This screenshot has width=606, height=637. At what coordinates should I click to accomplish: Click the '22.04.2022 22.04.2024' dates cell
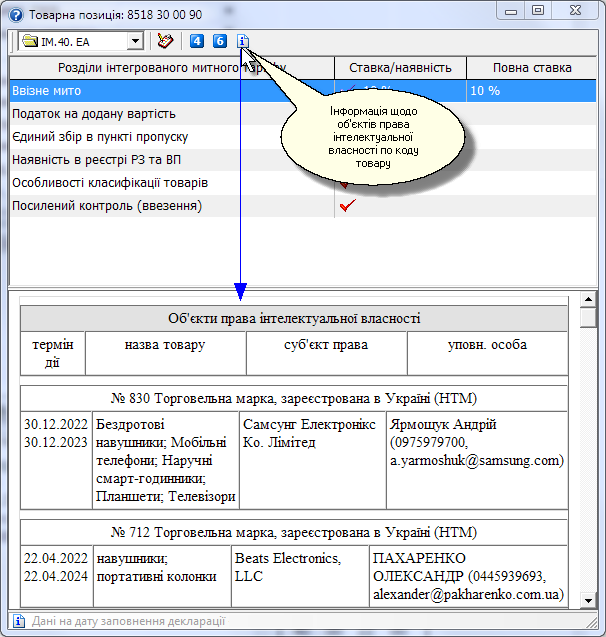56,576
